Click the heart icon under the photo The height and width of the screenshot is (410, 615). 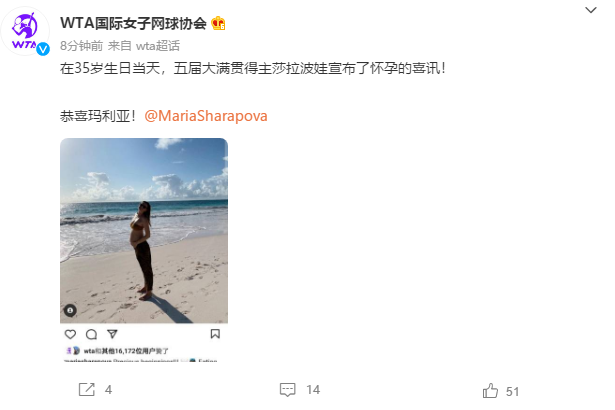(x=70, y=334)
